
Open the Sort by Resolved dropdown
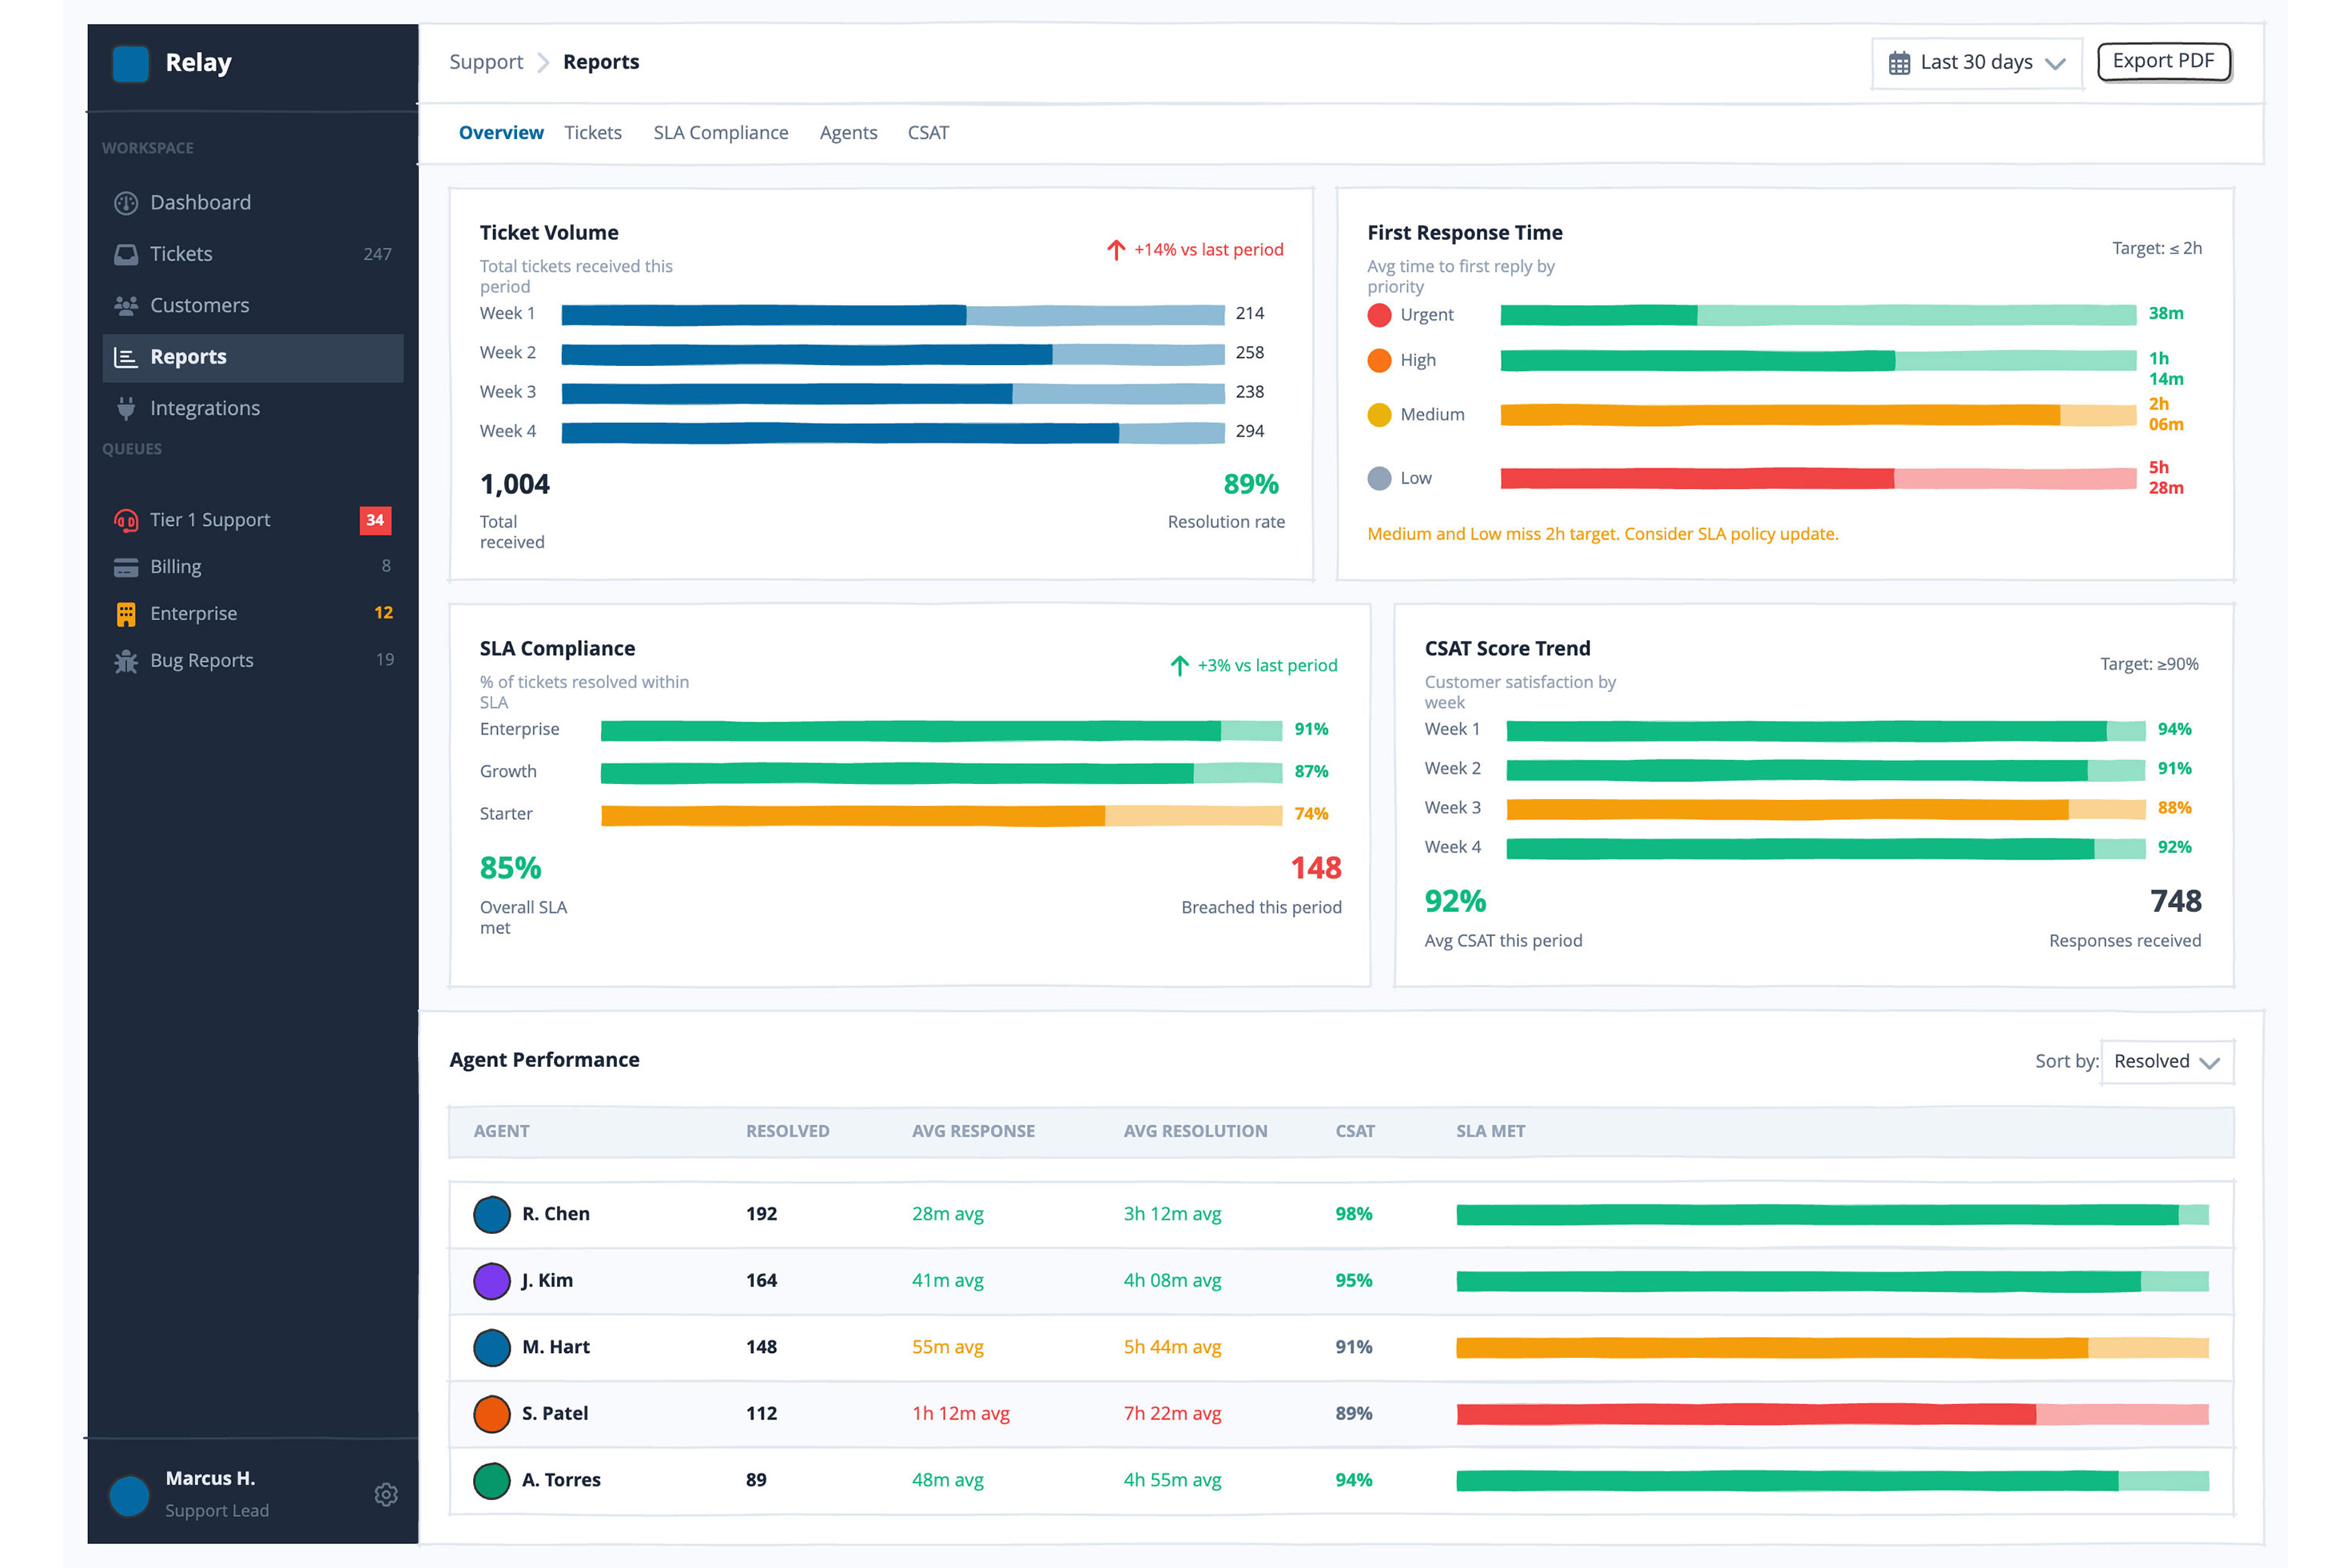pos(2167,1062)
